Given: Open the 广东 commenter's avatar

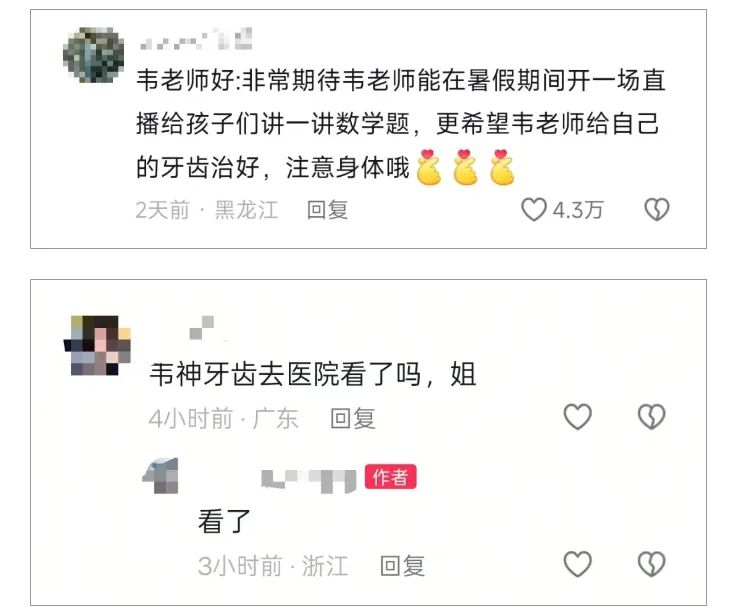Looking at the screenshot, I should tap(97, 345).
